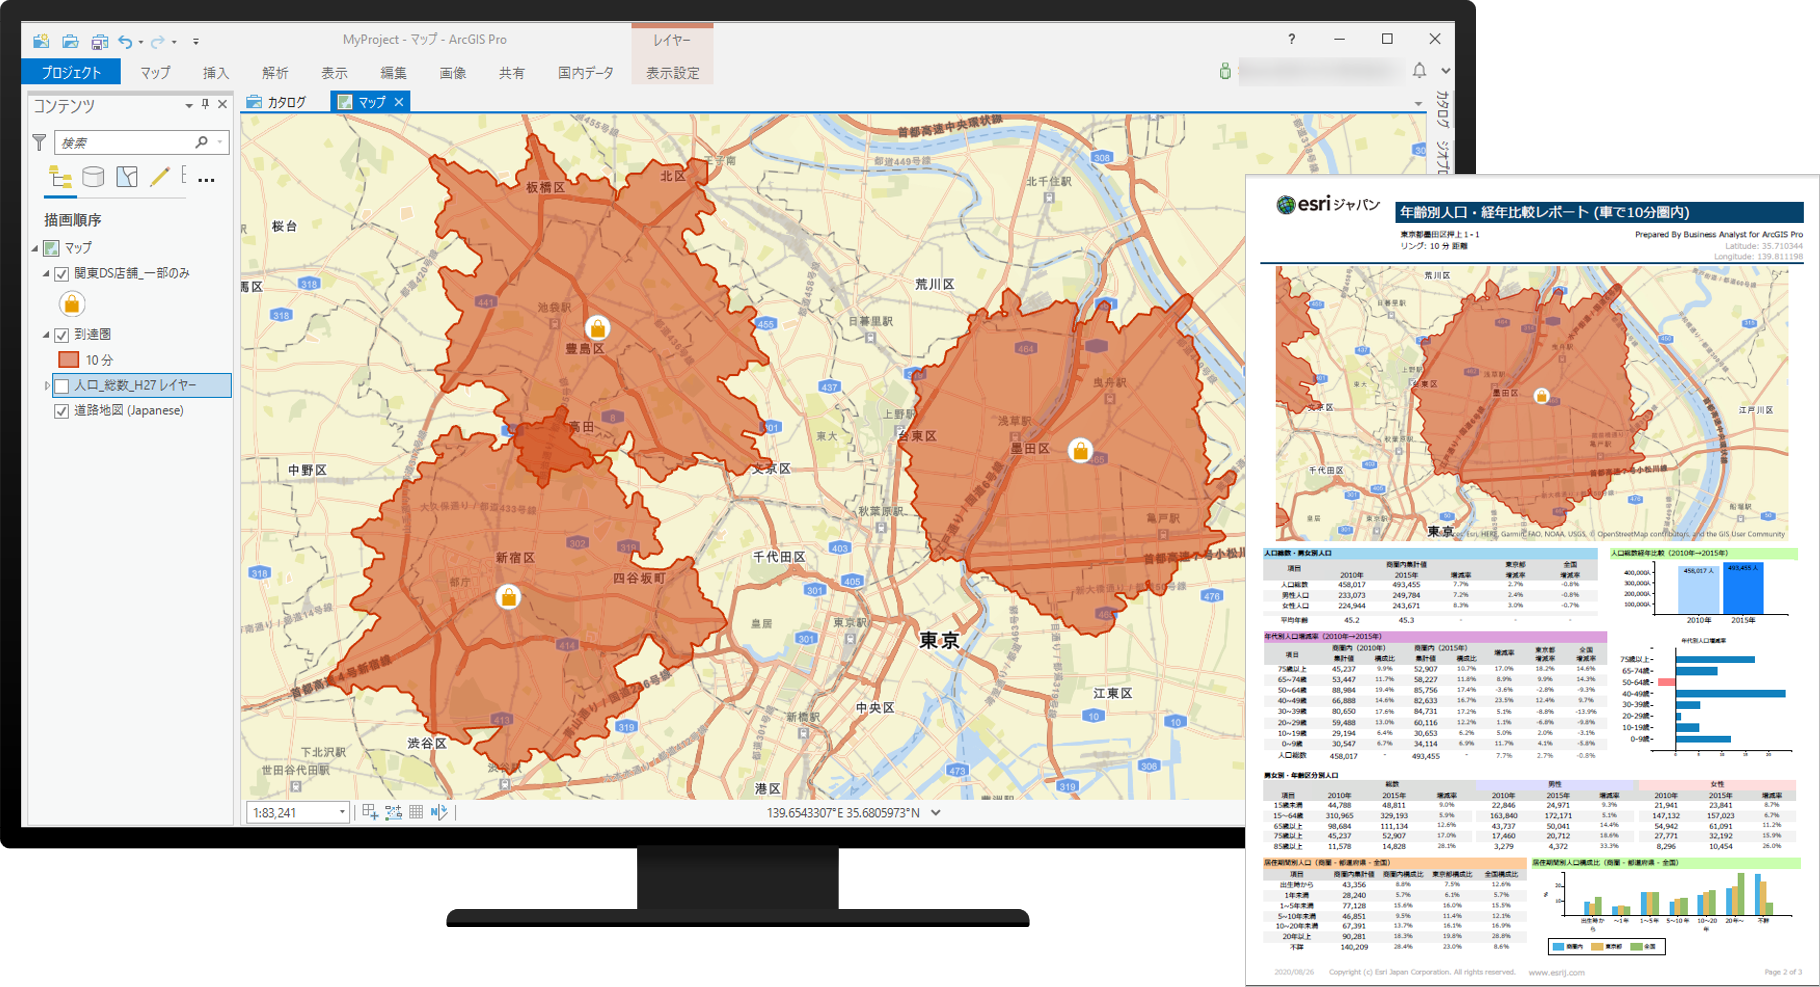Click the store marker in 墨田区
1820x987 pixels.
[x=1080, y=450]
